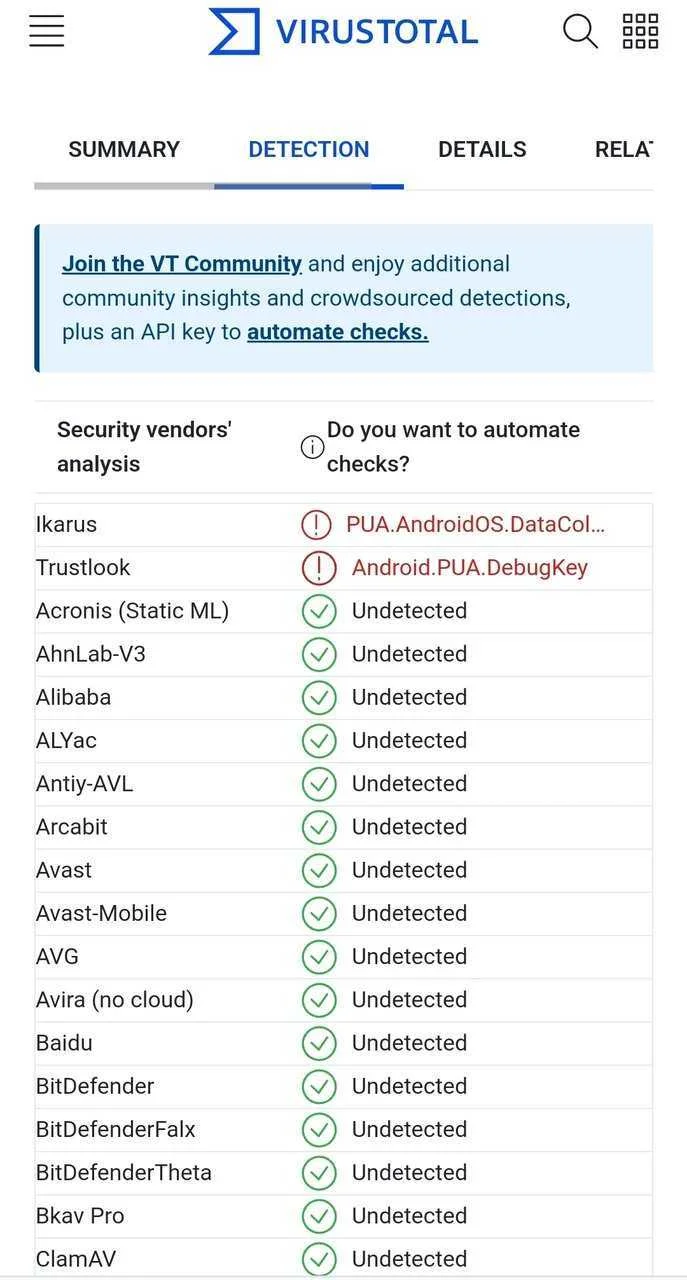Open the apps grid icon

[640, 31]
